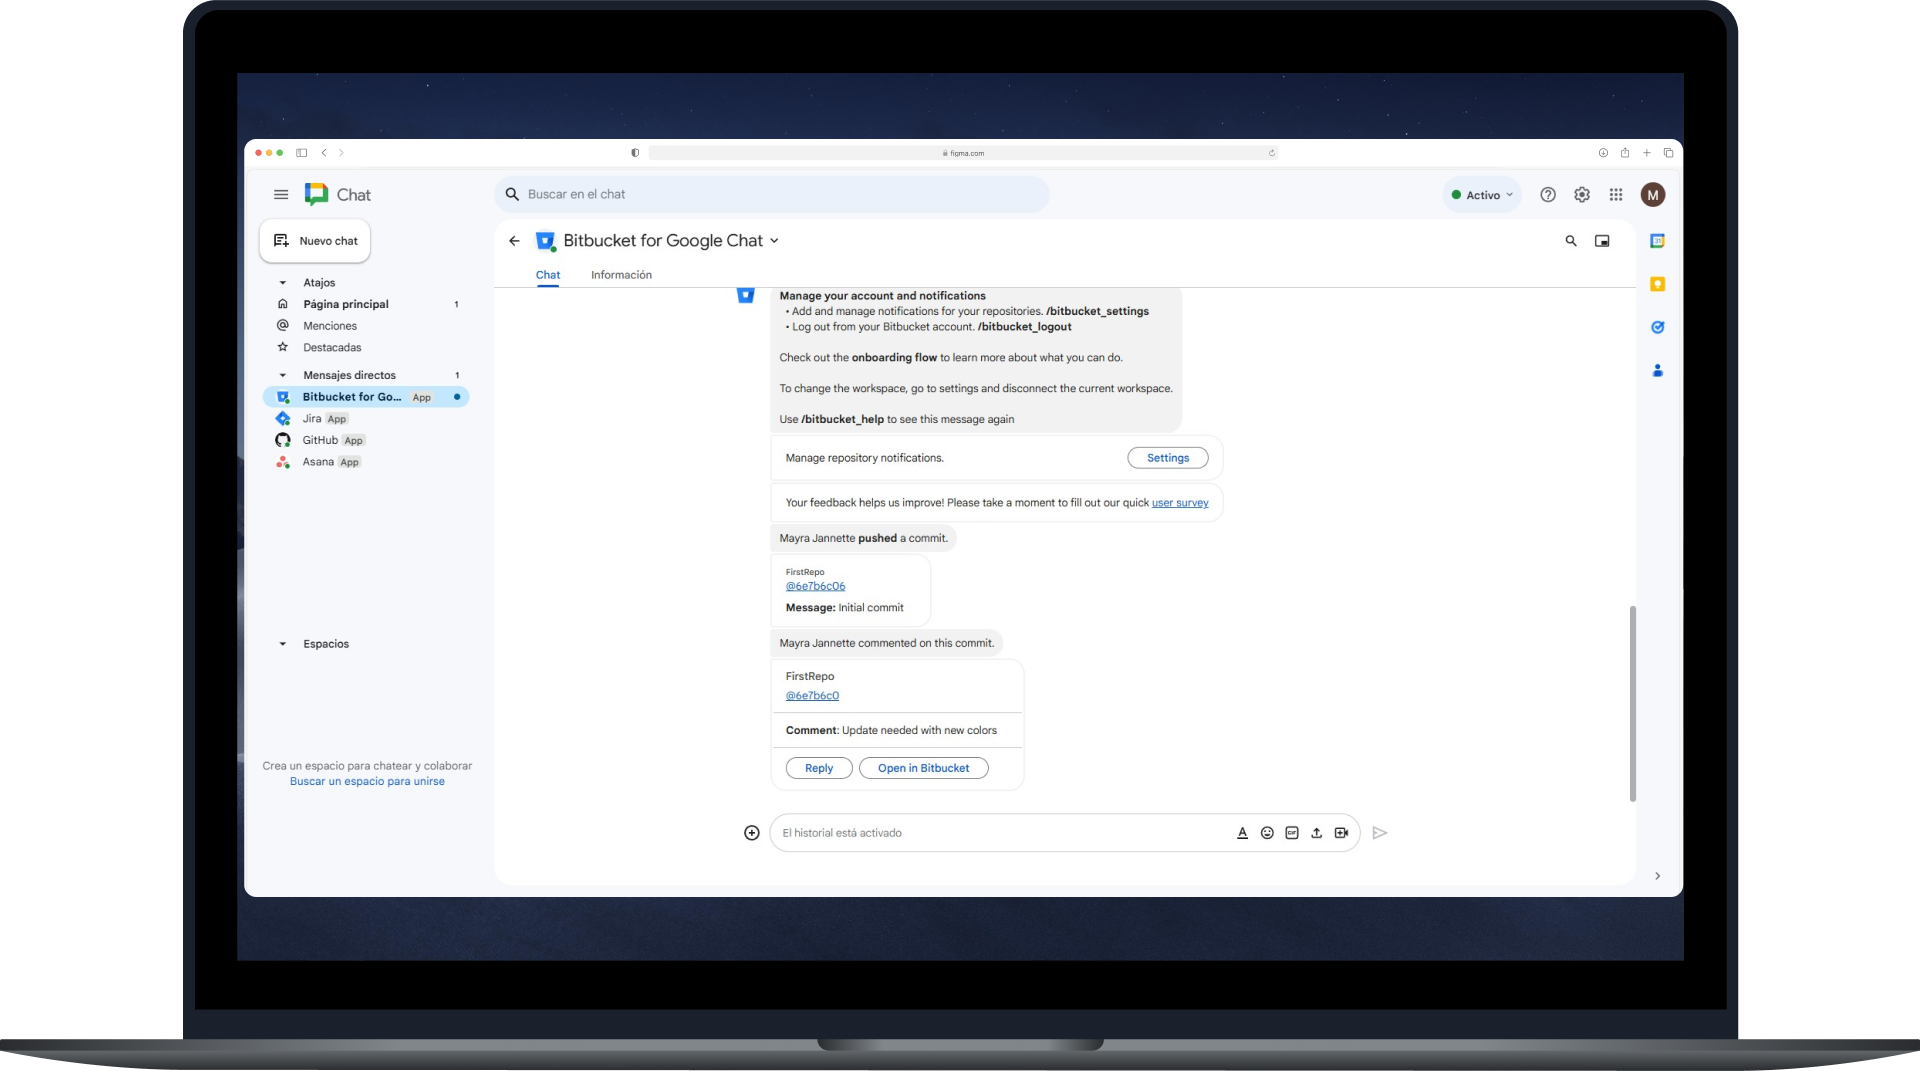This screenshot has height=1071, width=1920.
Task: Collapse the Espacios section
Action: [x=282, y=644]
